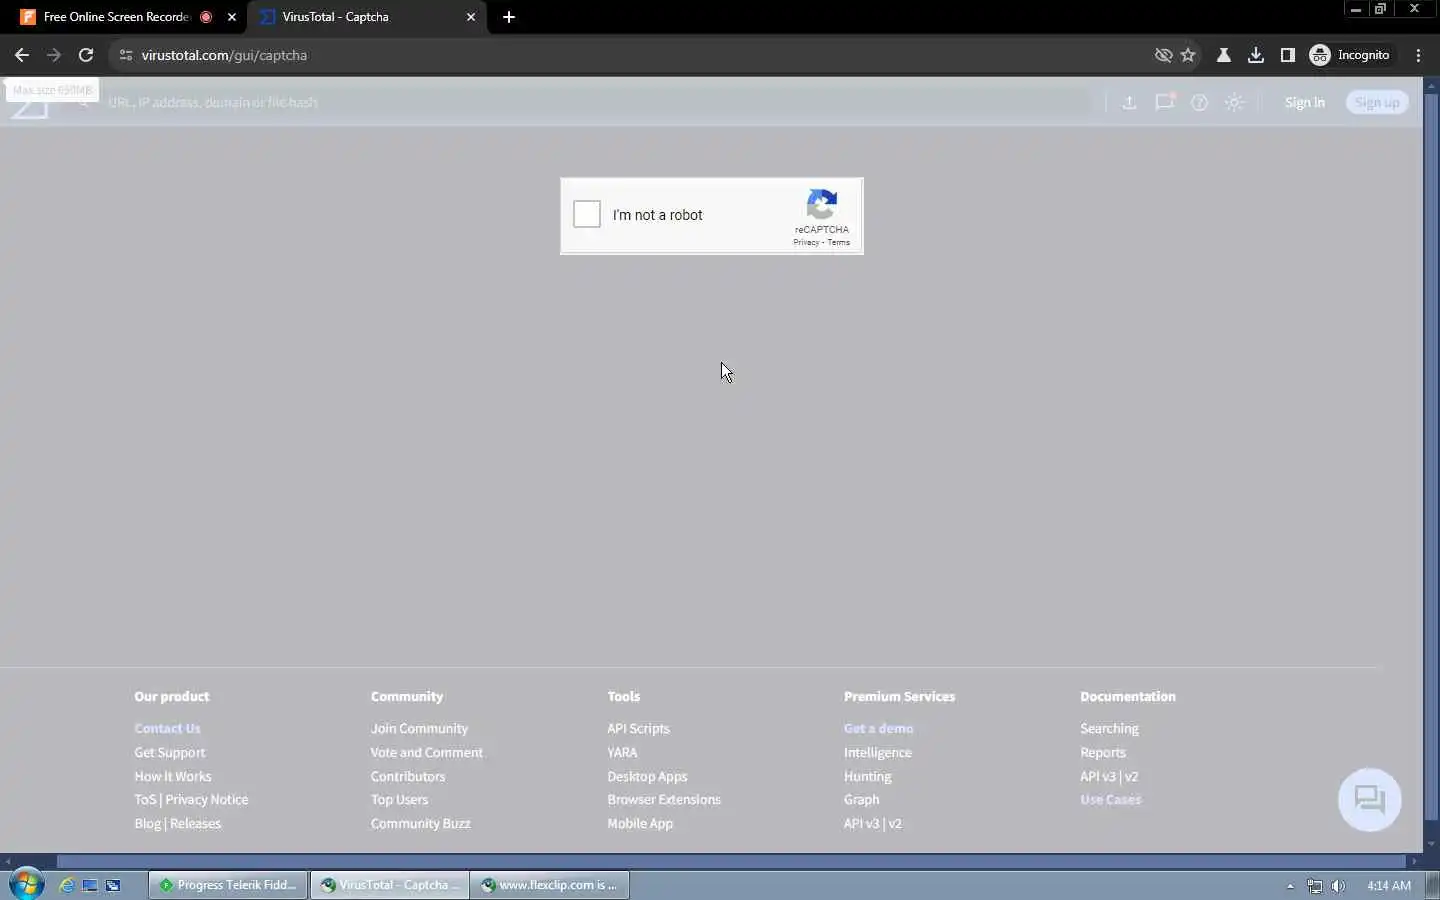Close the Free Online Screen Recorder tab
Viewport: 1440px width, 900px height.
tap(232, 17)
